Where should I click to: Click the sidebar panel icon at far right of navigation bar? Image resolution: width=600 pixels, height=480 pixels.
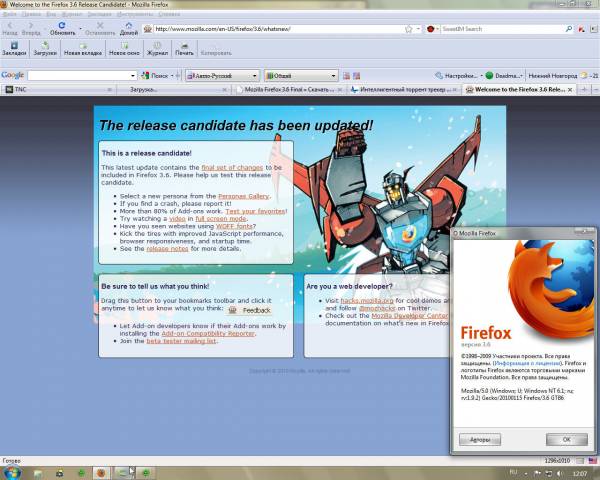tap(593, 29)
